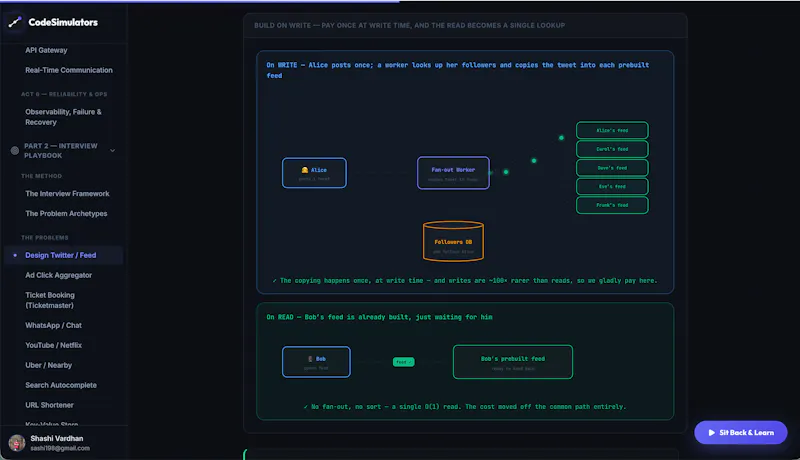Open The Interview Framework lesson
Viewport: 800px width, 460px height.
67,193
